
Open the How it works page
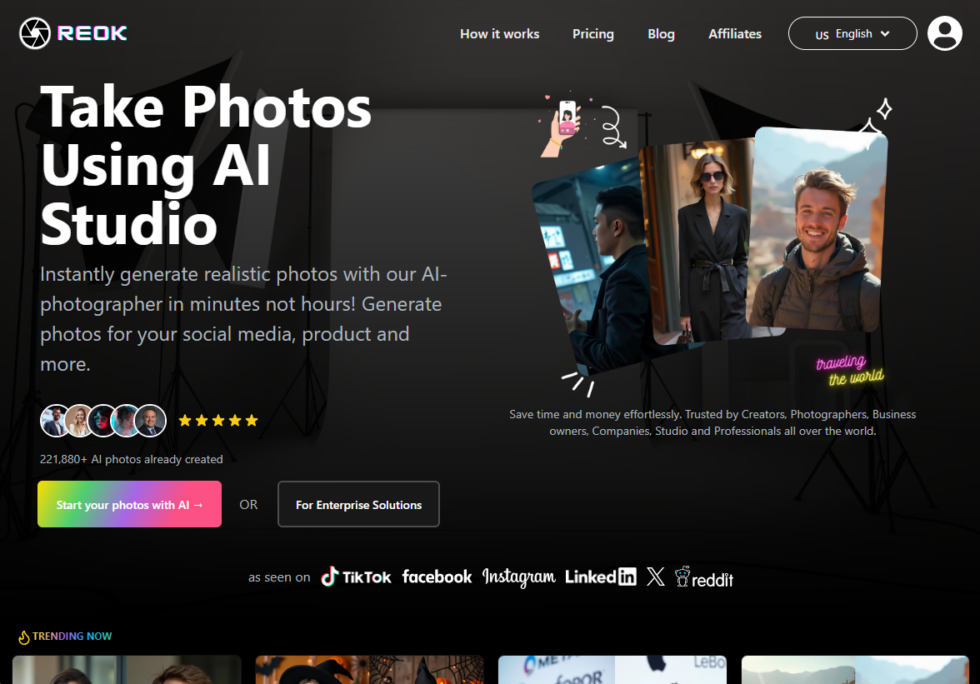click(499, 33)
